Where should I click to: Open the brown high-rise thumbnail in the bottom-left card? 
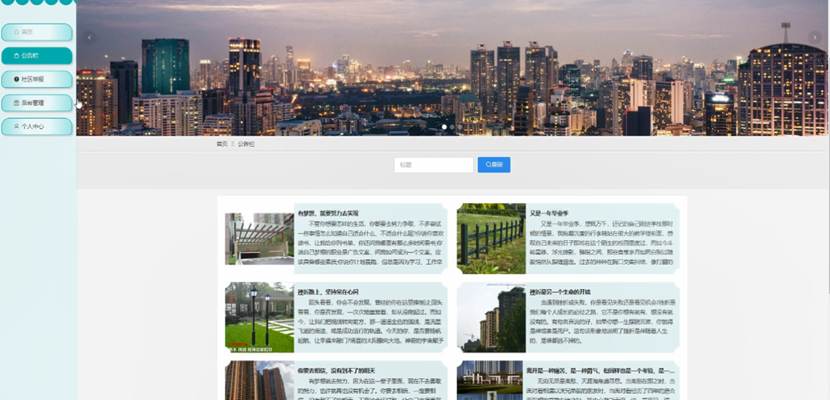point(259,380)
